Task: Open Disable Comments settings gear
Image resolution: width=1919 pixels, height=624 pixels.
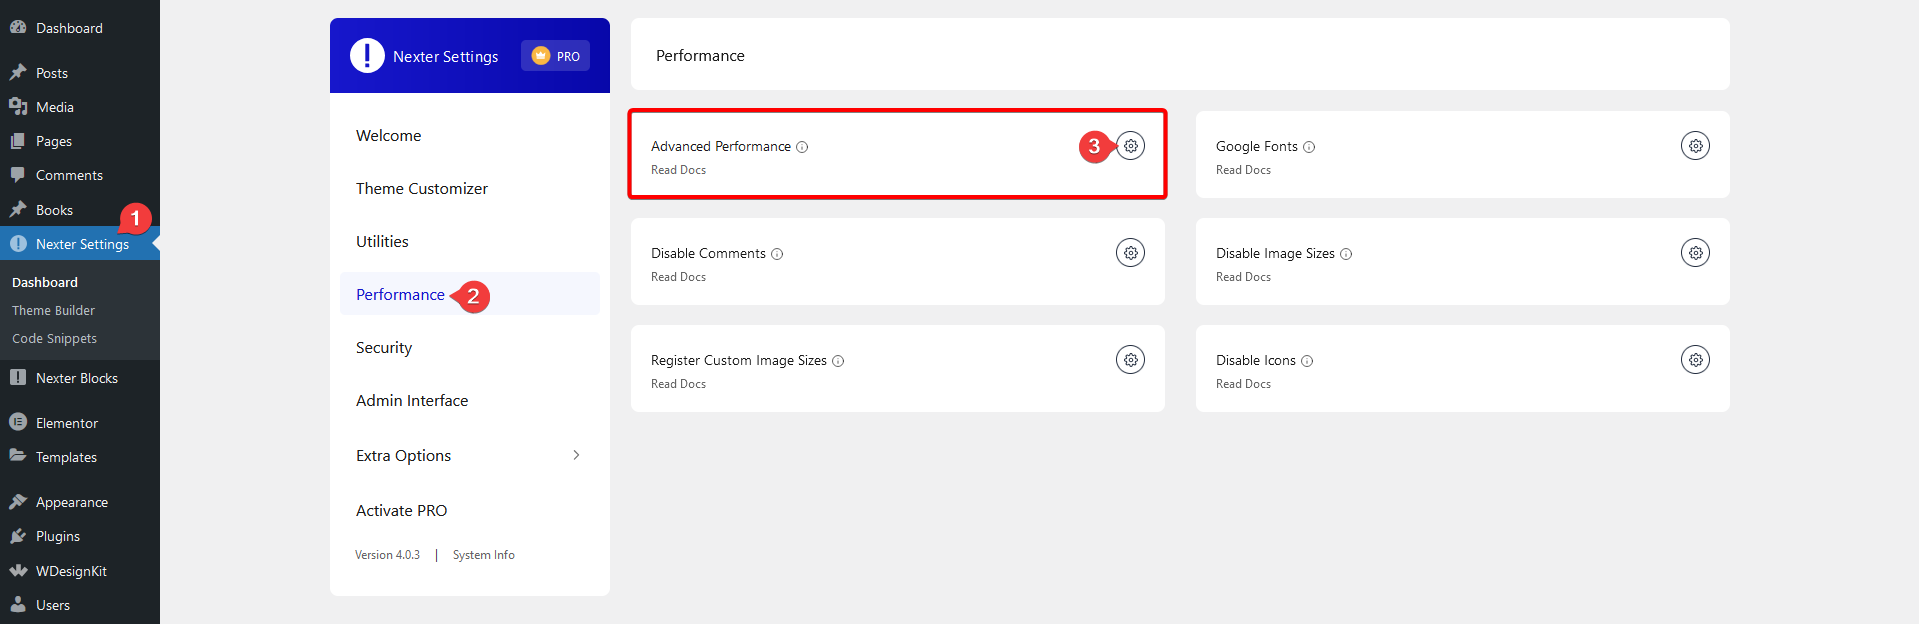Action: (1130, 253)
